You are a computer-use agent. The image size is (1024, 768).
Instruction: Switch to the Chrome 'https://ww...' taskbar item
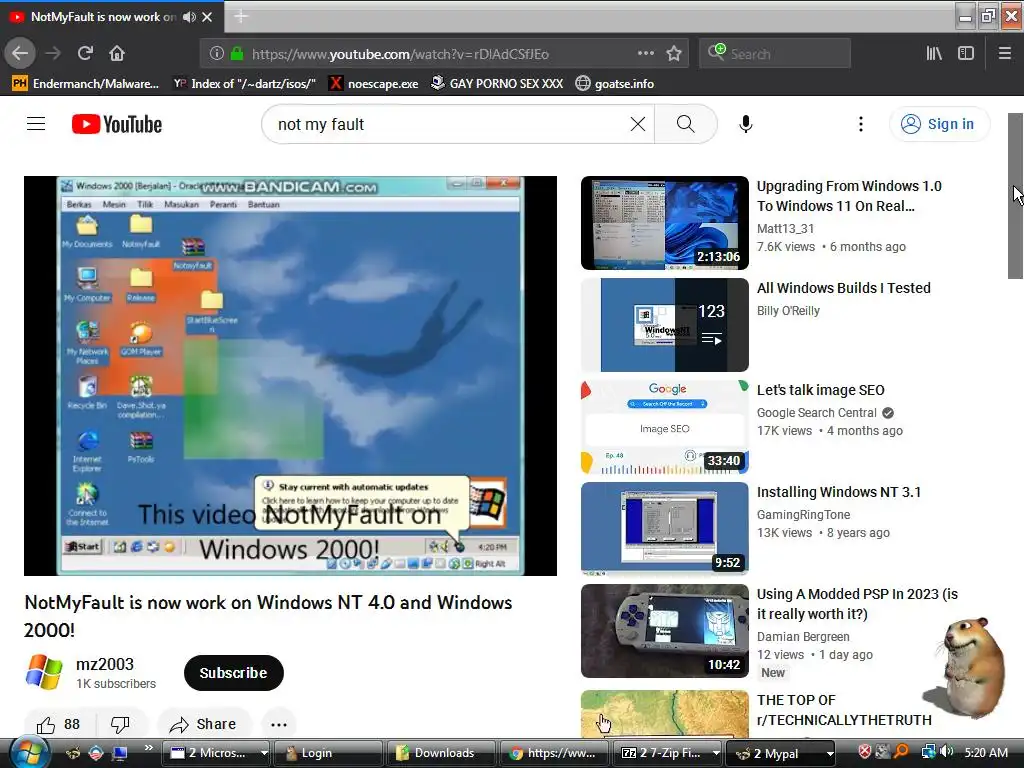coord(553,753)
